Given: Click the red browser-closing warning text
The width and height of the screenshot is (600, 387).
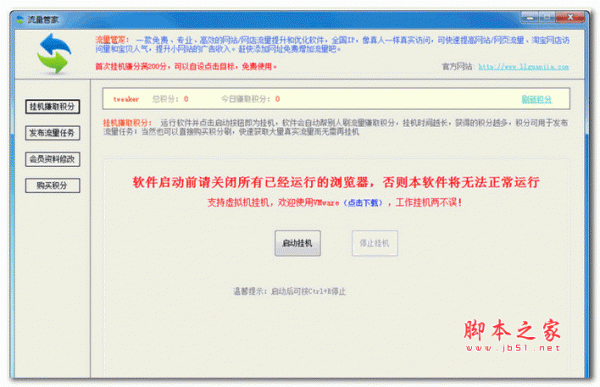Looking at the screenshot, I should click(x=336, y=182).
